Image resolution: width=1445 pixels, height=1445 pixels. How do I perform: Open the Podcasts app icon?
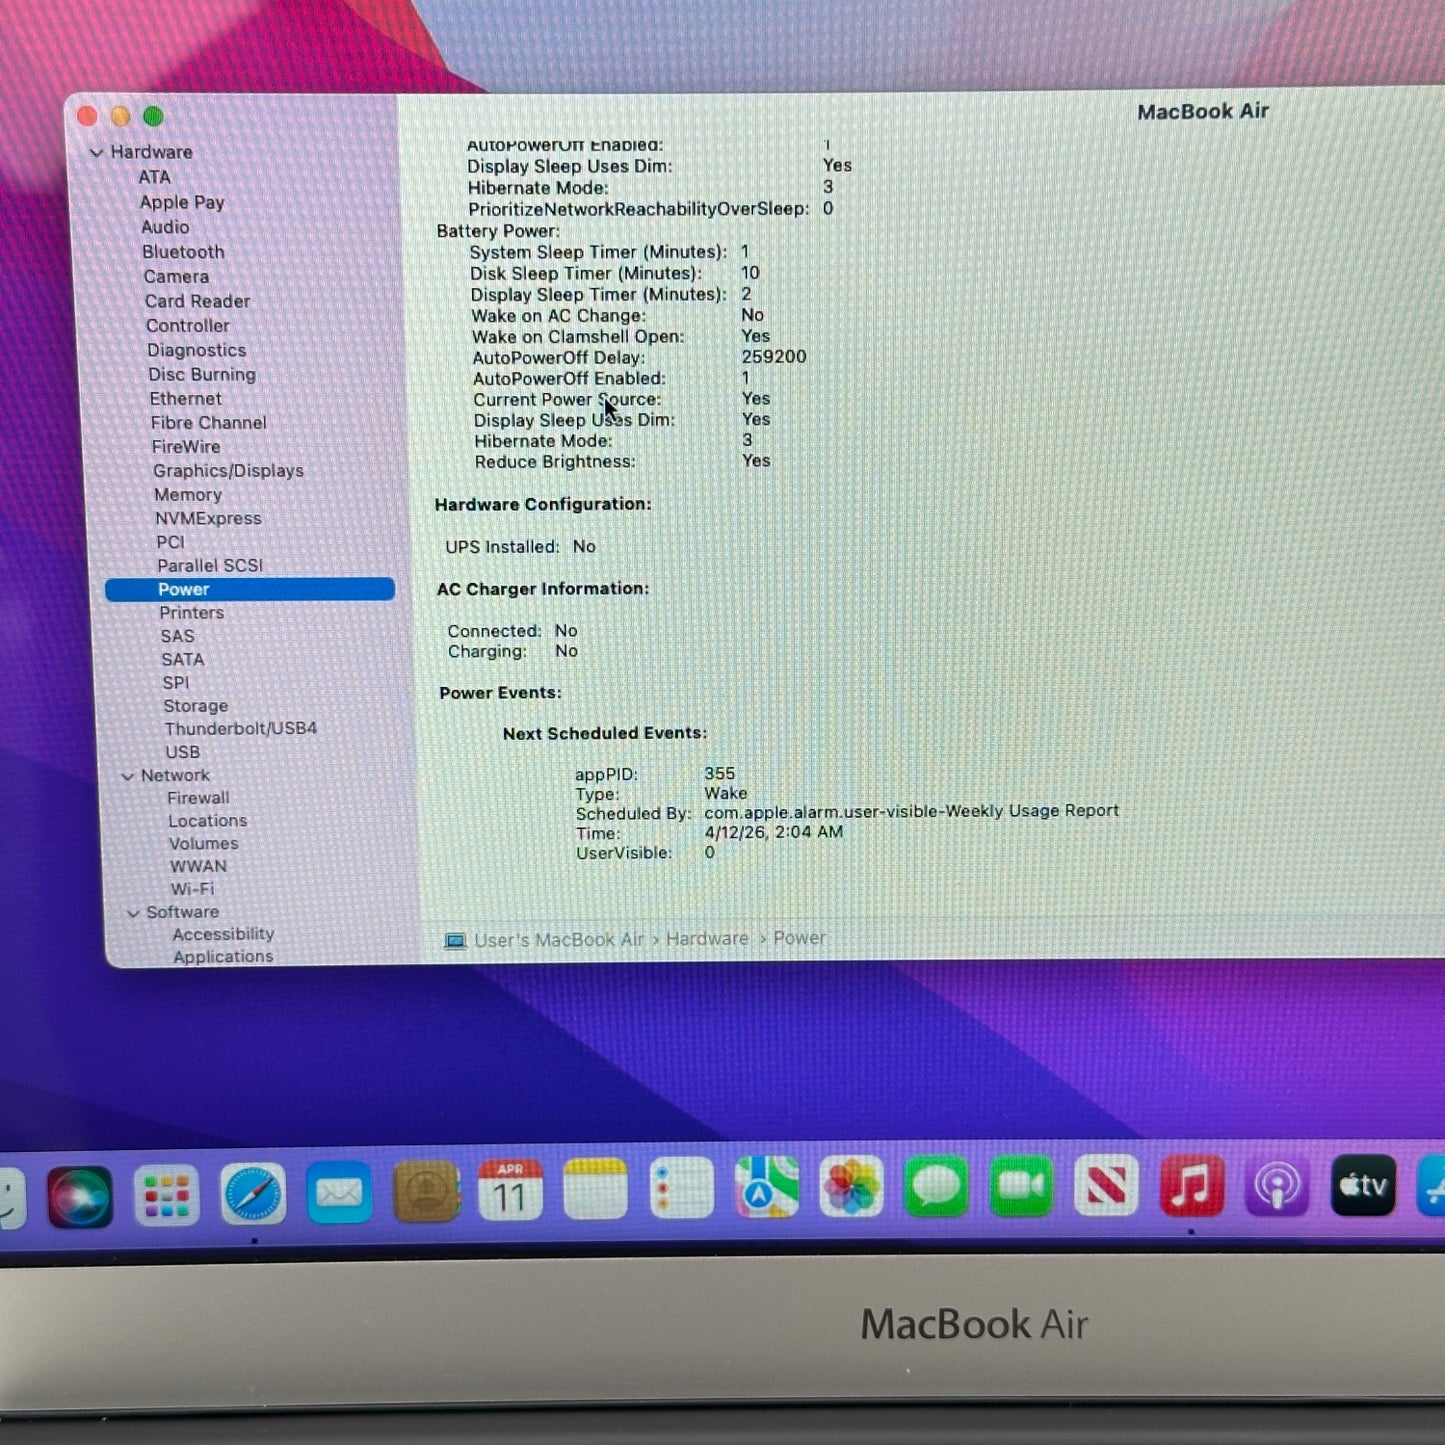click(x=1277, y=1186)
